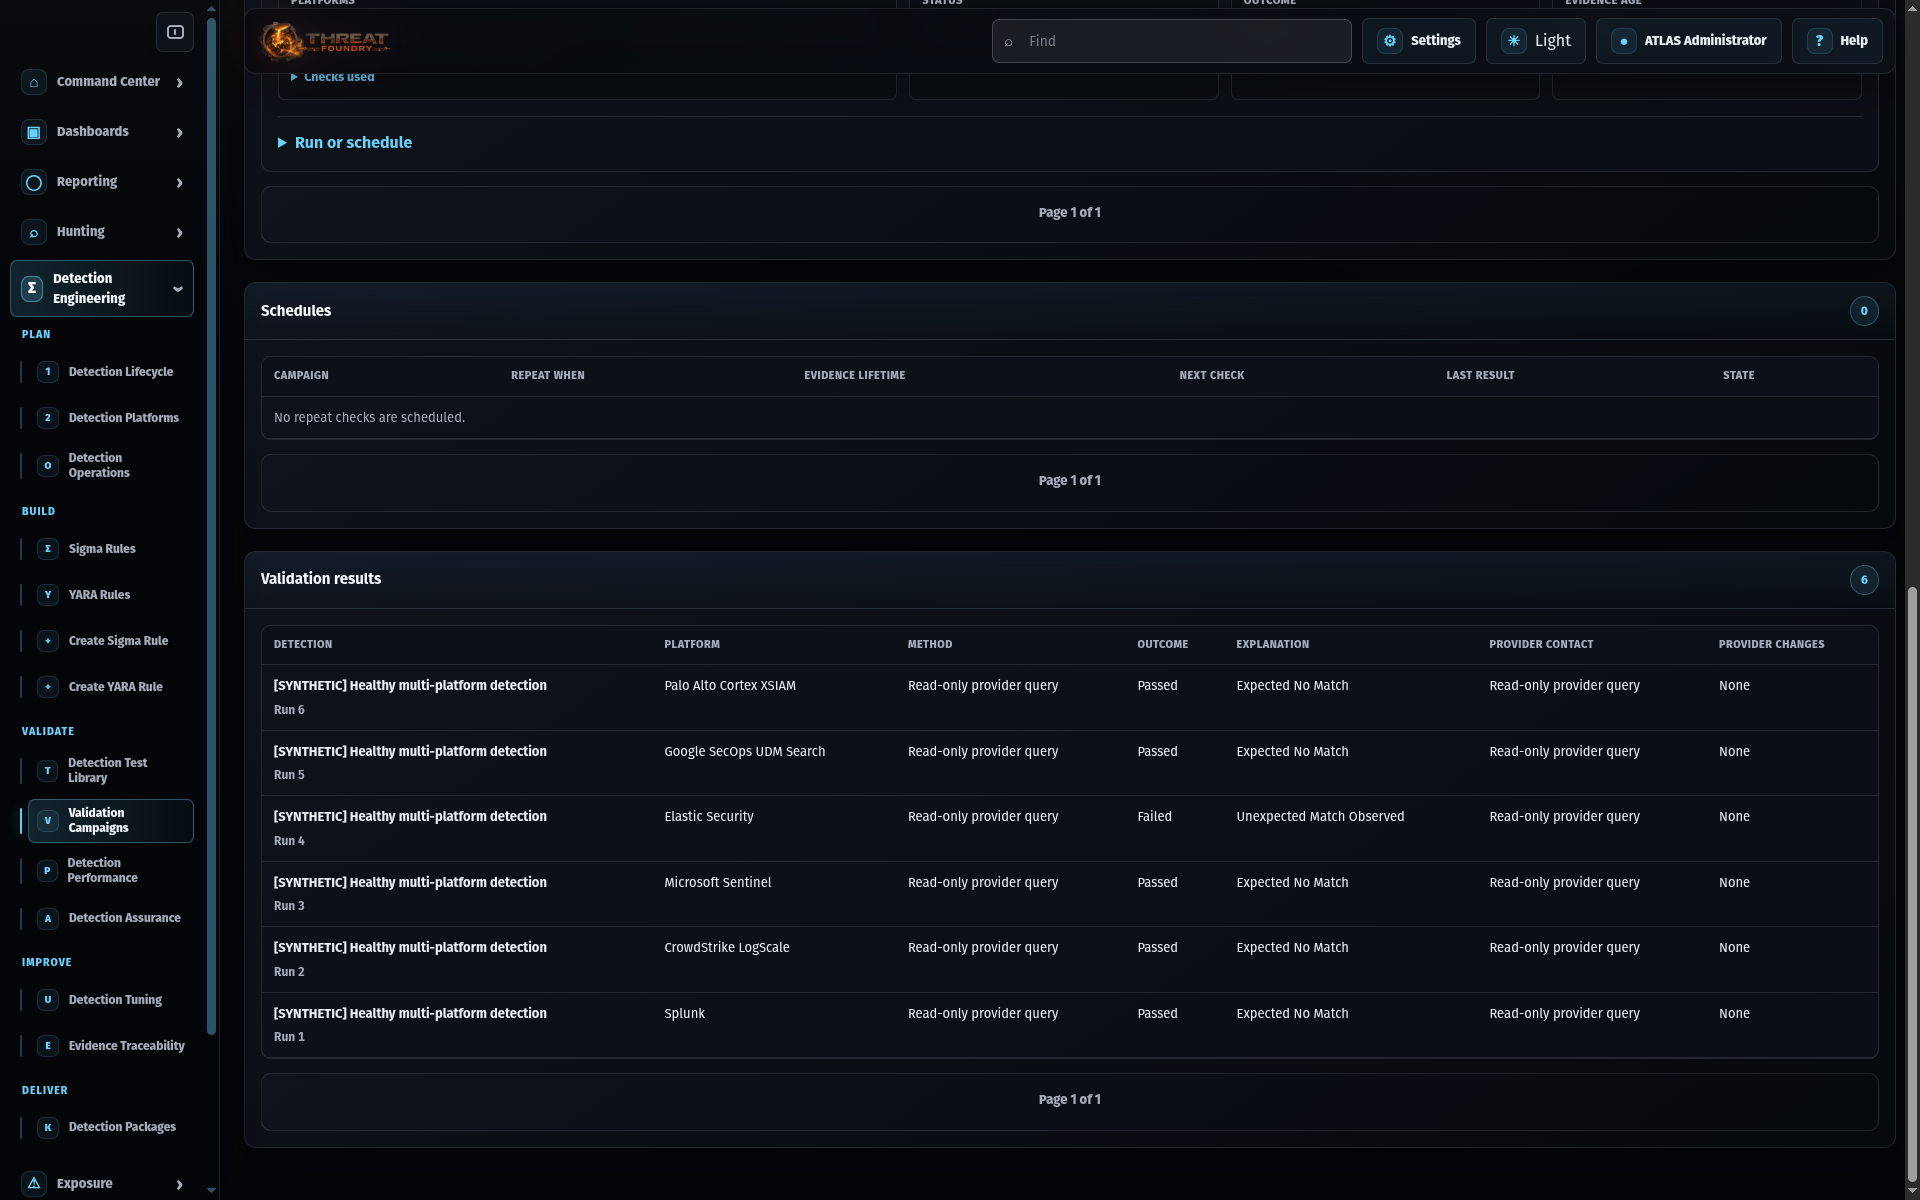The width and height of the screenshot is (1920, 1200).
Task: Focus the Find search field
Action: pyautogui.click(x=1171, y=41)
